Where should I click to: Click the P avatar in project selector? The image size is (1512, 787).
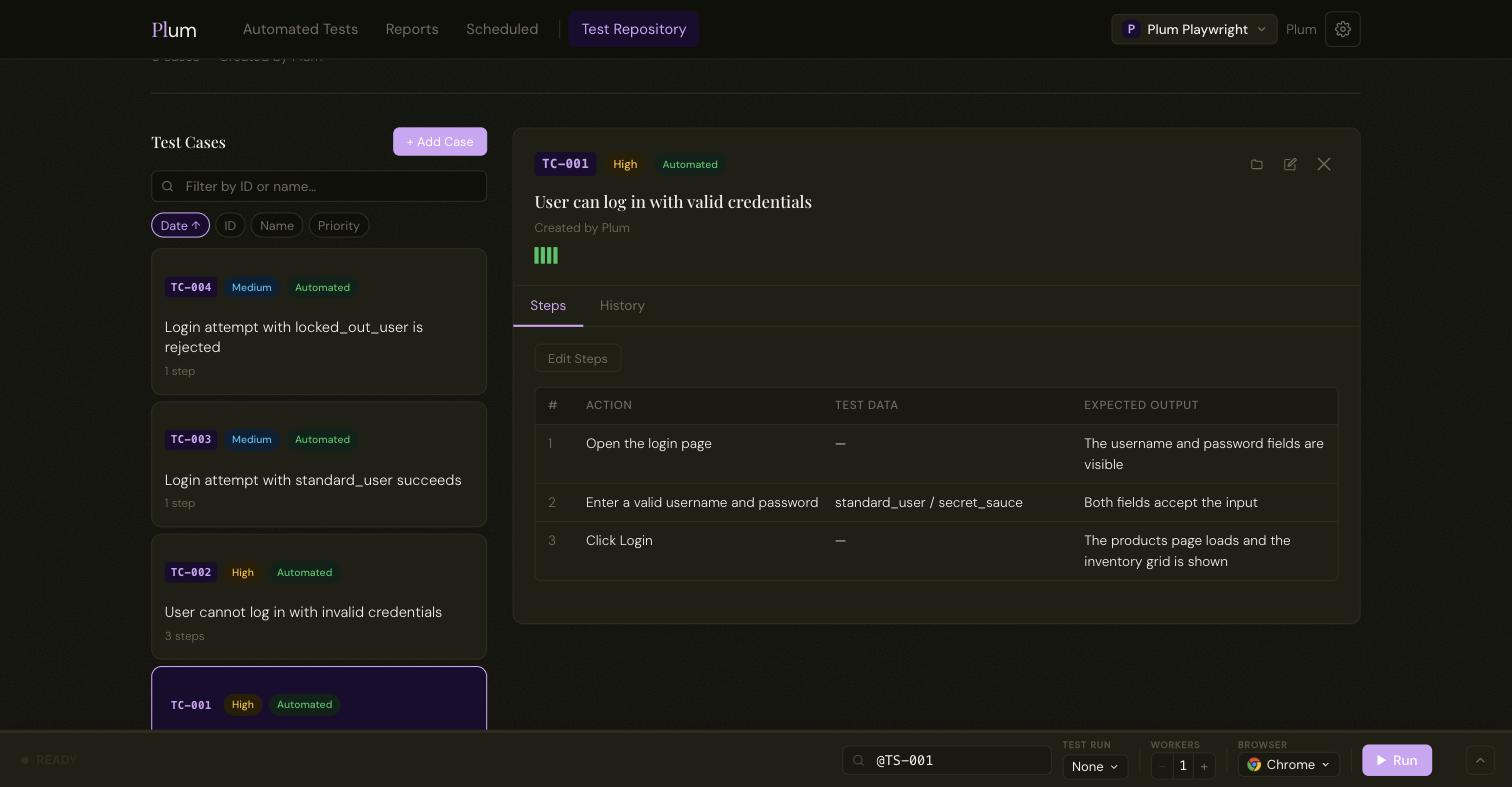[1131, 29]
